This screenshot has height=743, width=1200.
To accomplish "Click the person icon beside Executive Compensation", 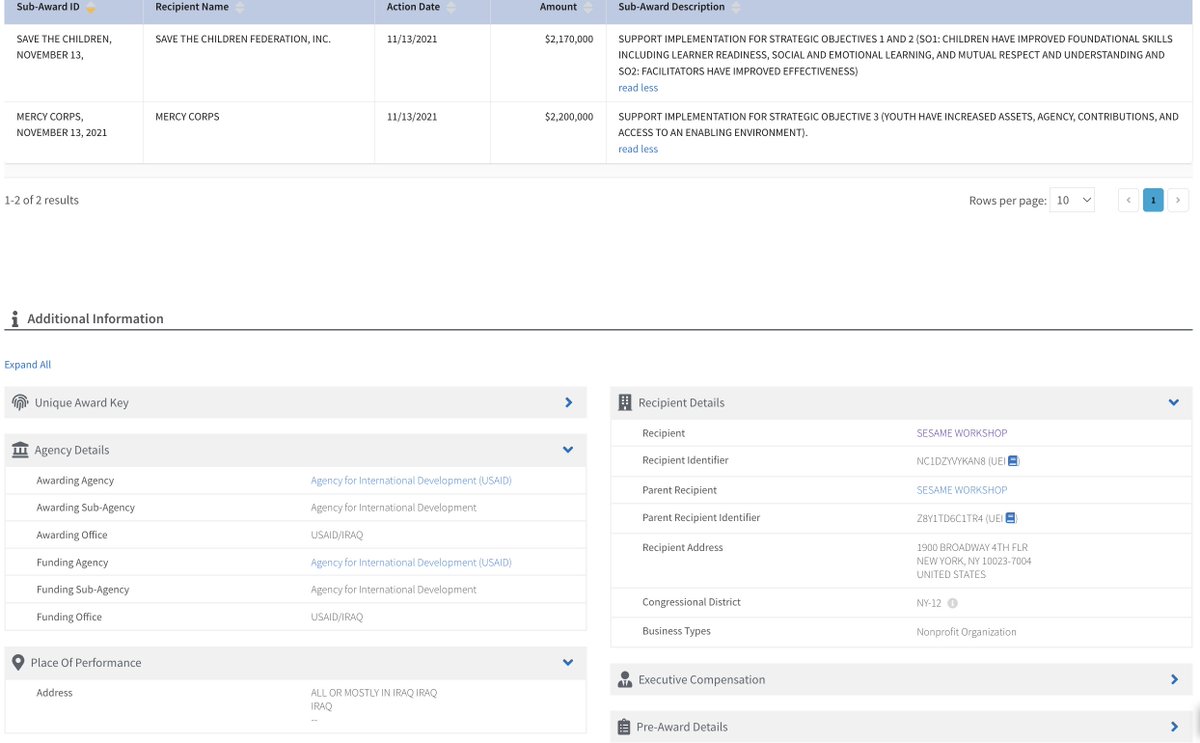I will click(625, 680).
